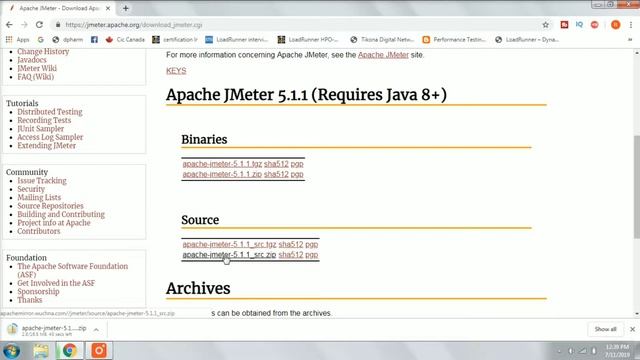Viewport: 640px width, 360px height.
Task: Download apache-jmeter-5.1.1.zip binary
Action: pyautogui.click(x=222, y=174)
